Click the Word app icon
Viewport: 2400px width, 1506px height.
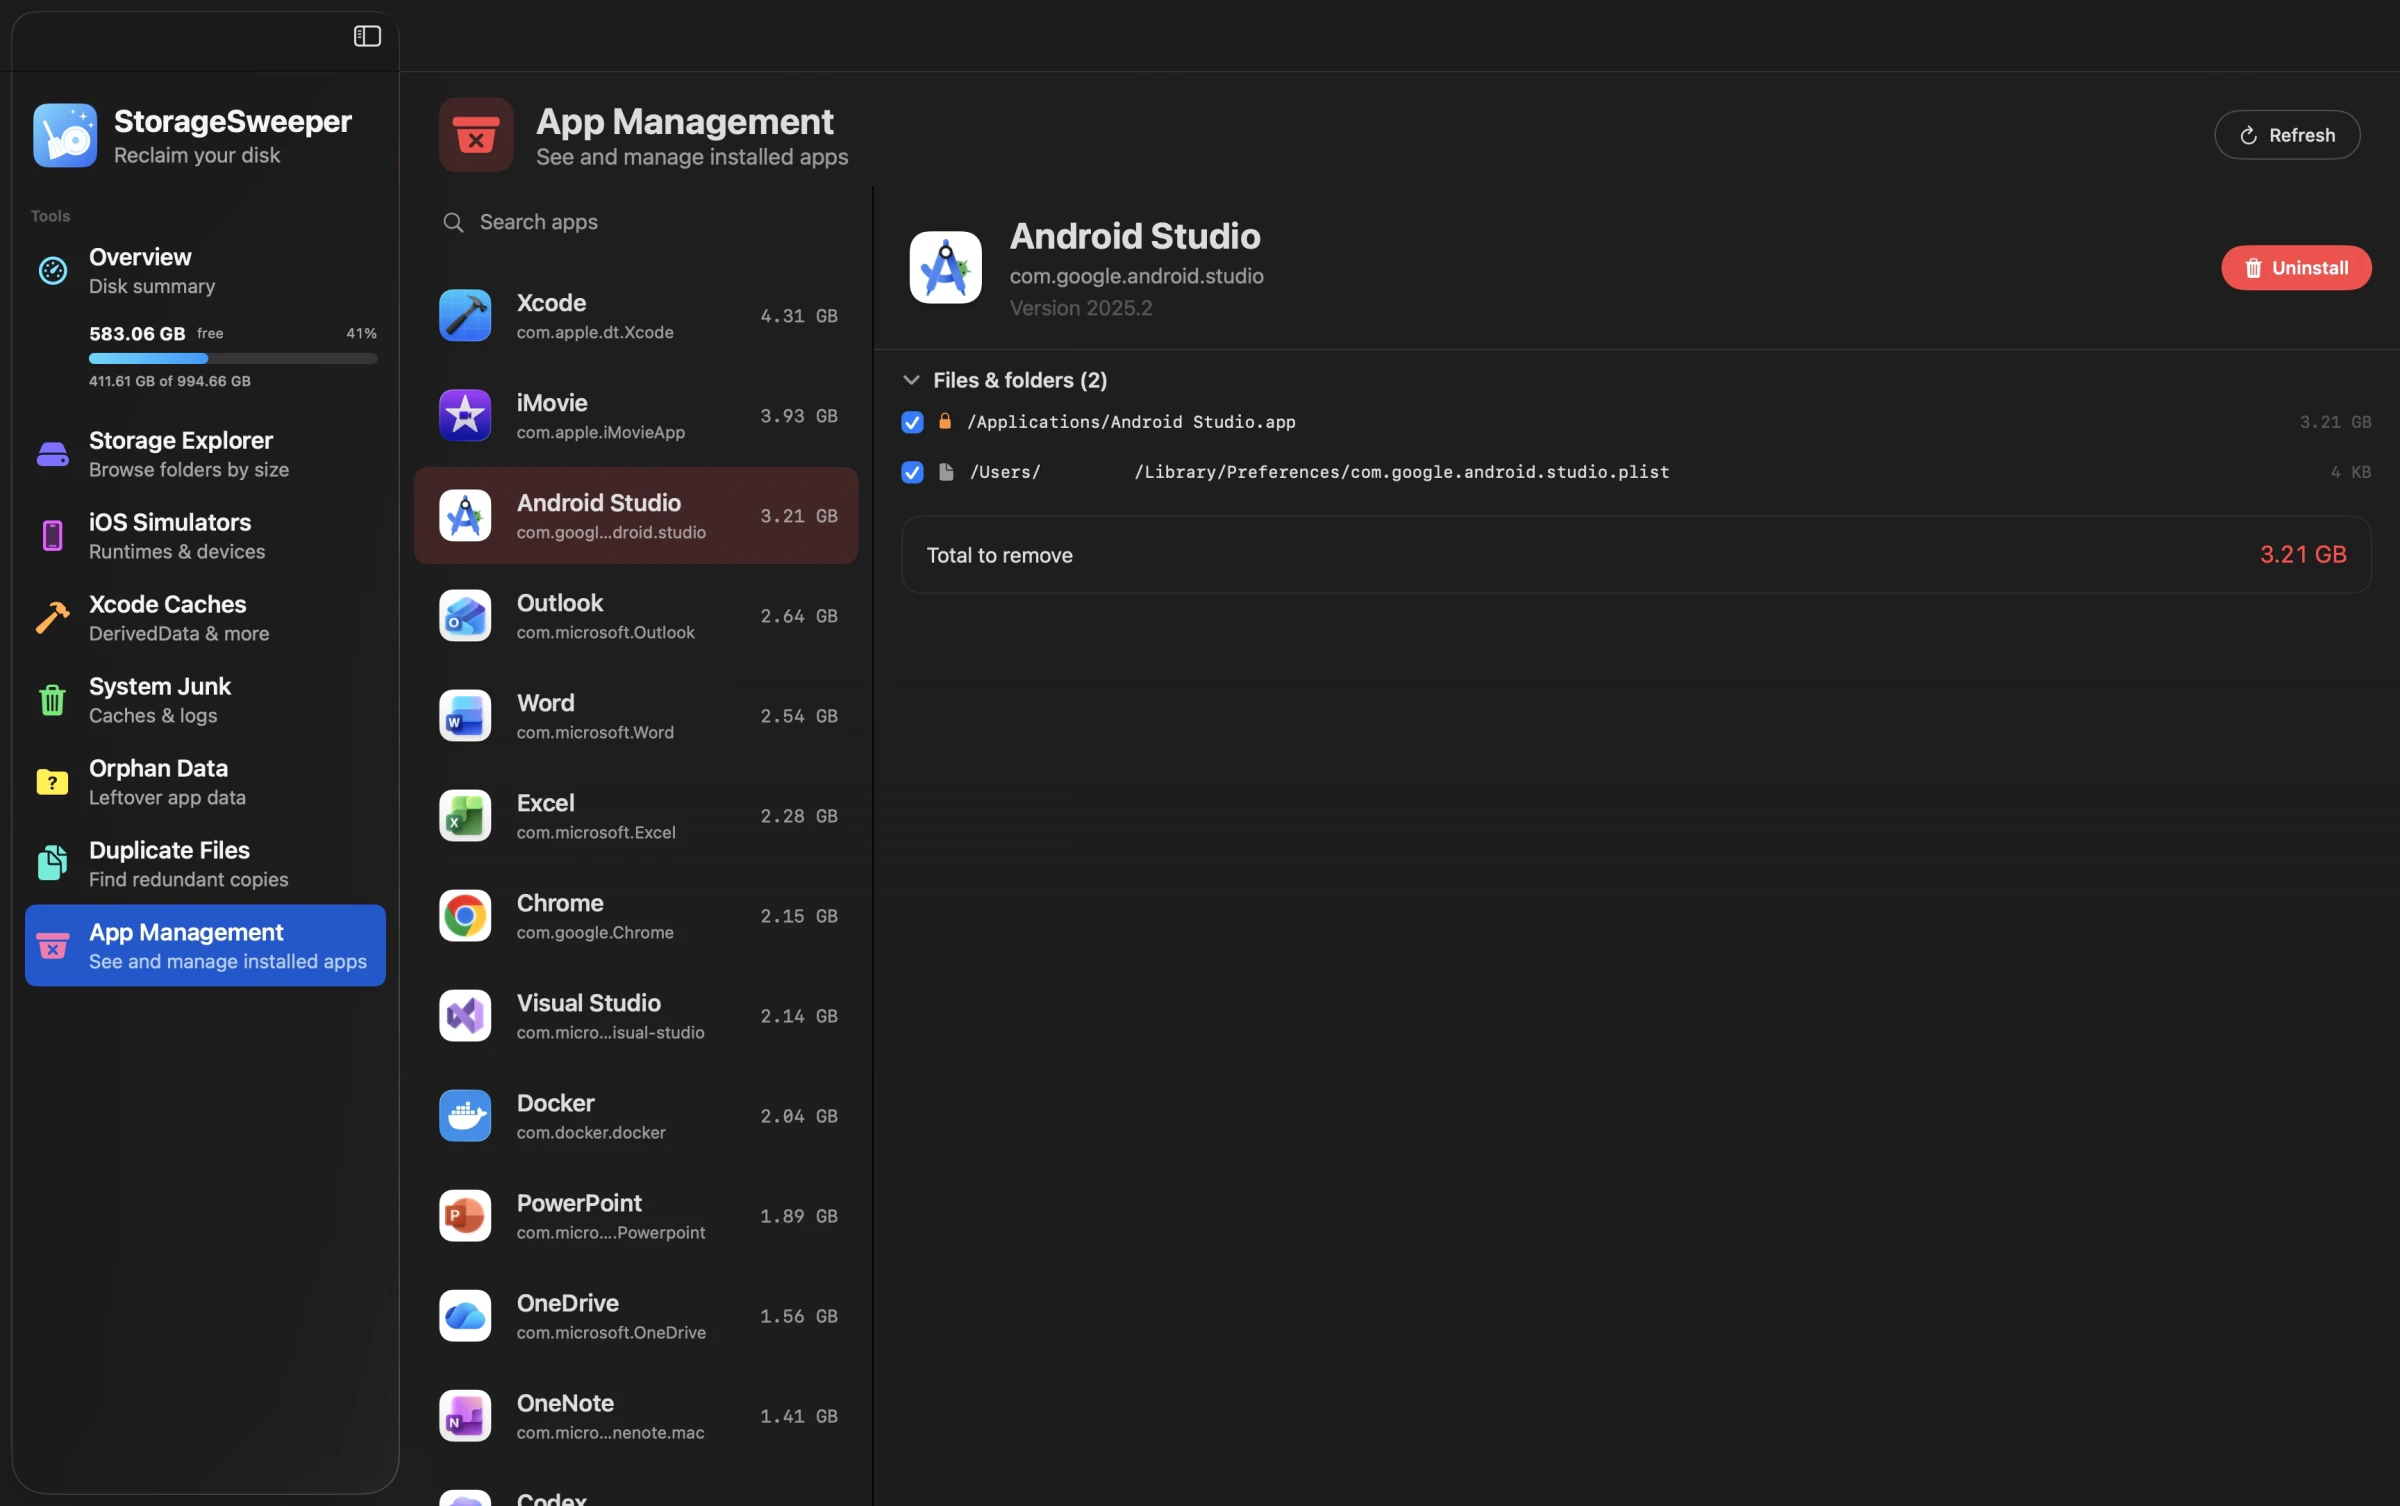[x=465, y=716]
